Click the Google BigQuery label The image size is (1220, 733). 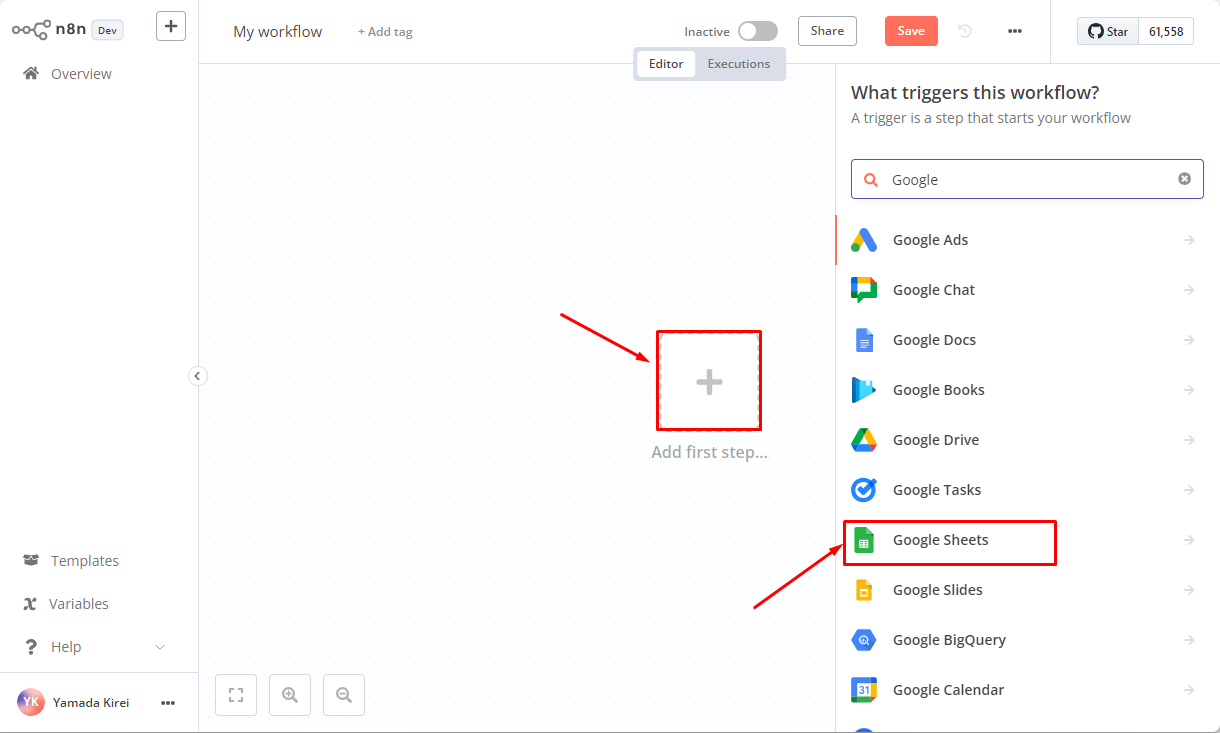949,640
